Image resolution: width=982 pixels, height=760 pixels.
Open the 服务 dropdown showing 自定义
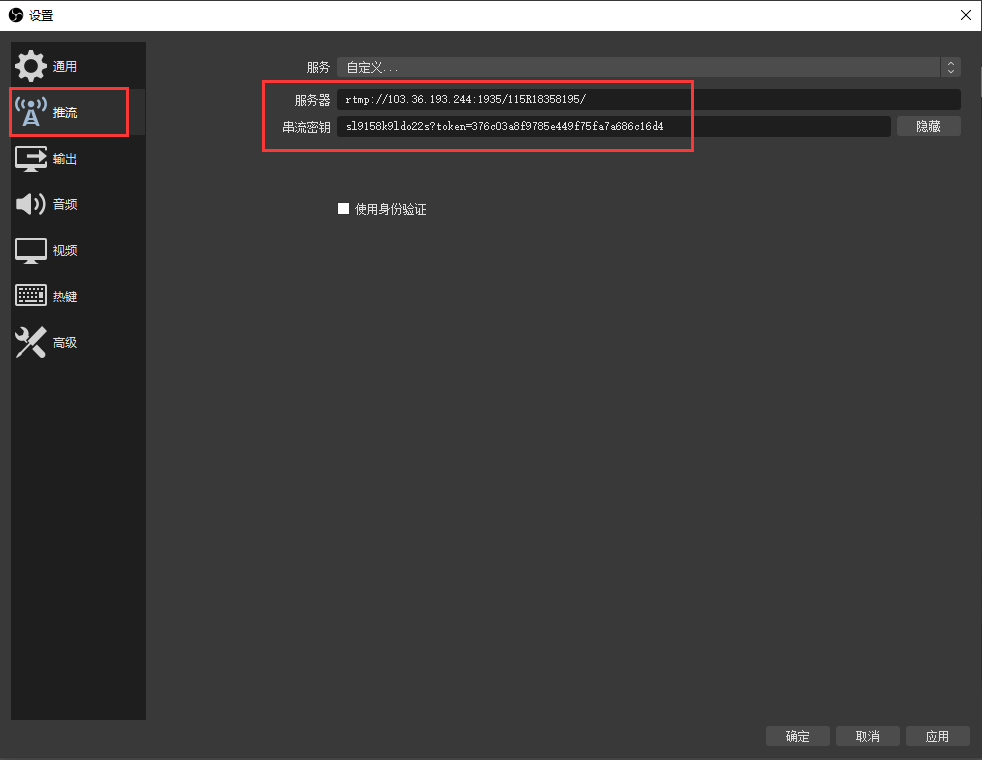pyautogui.click(x=640, y=67)
